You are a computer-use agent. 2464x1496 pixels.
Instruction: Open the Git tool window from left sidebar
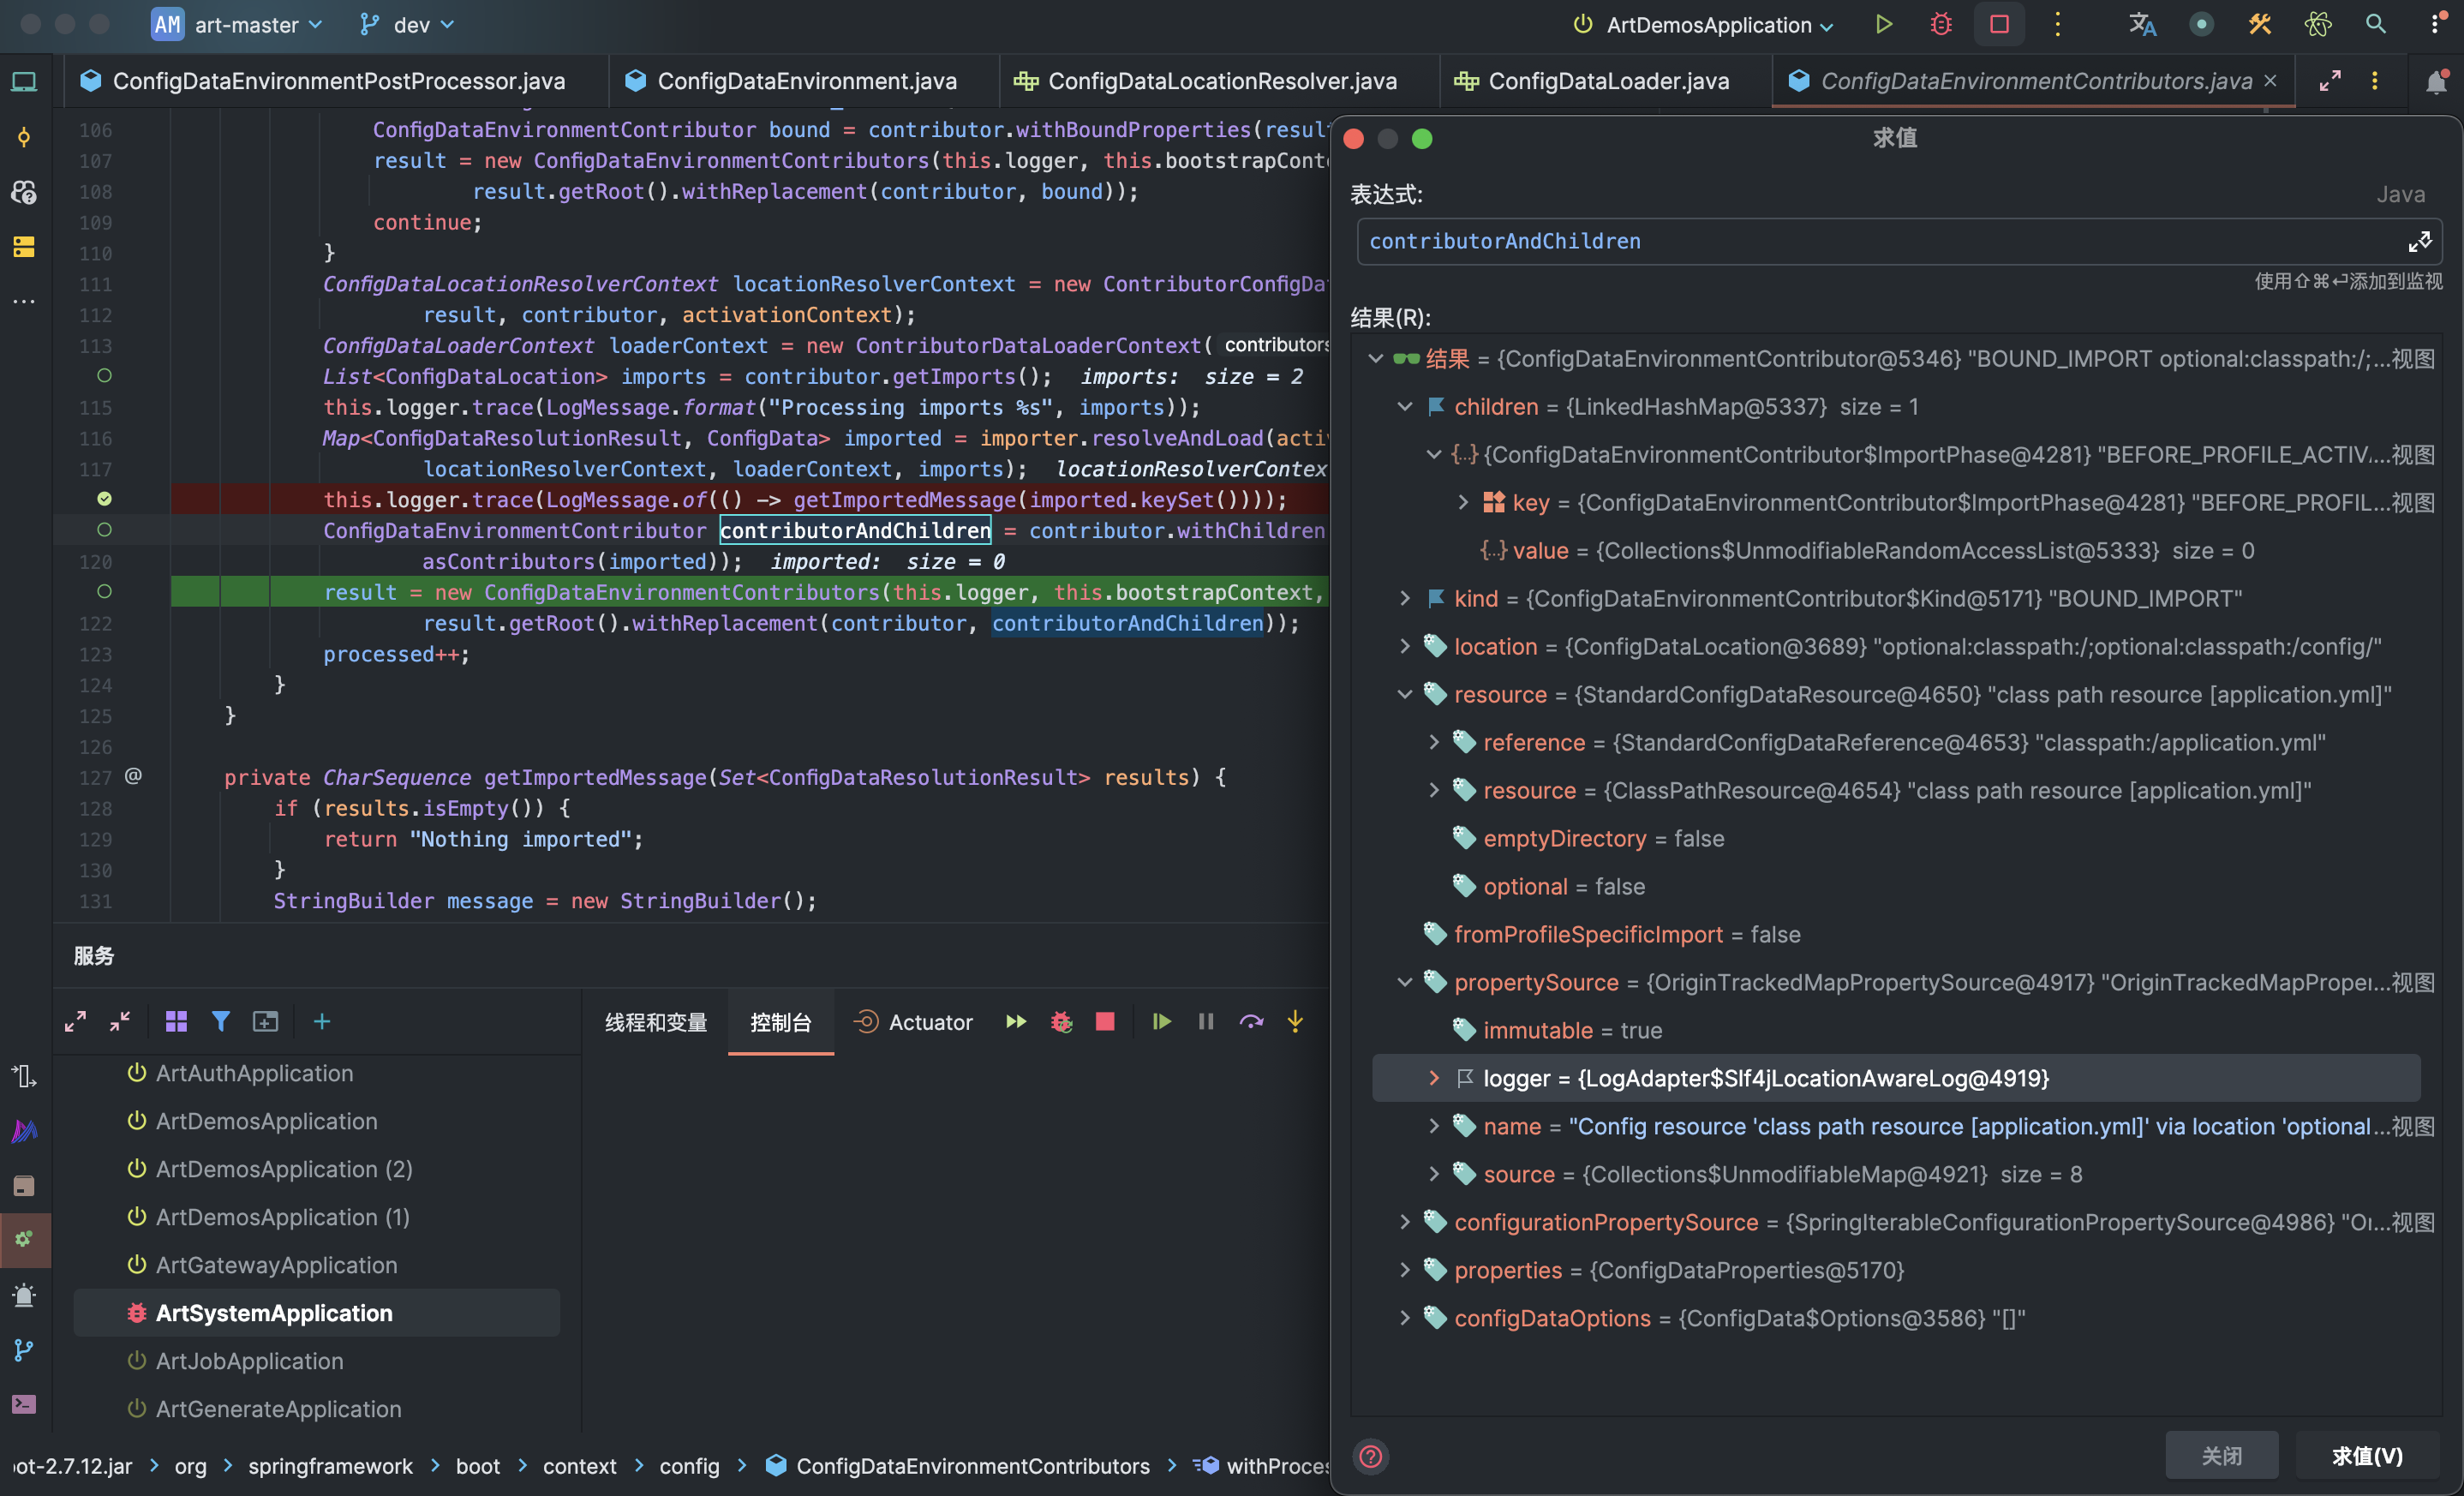pos(24,1350)
